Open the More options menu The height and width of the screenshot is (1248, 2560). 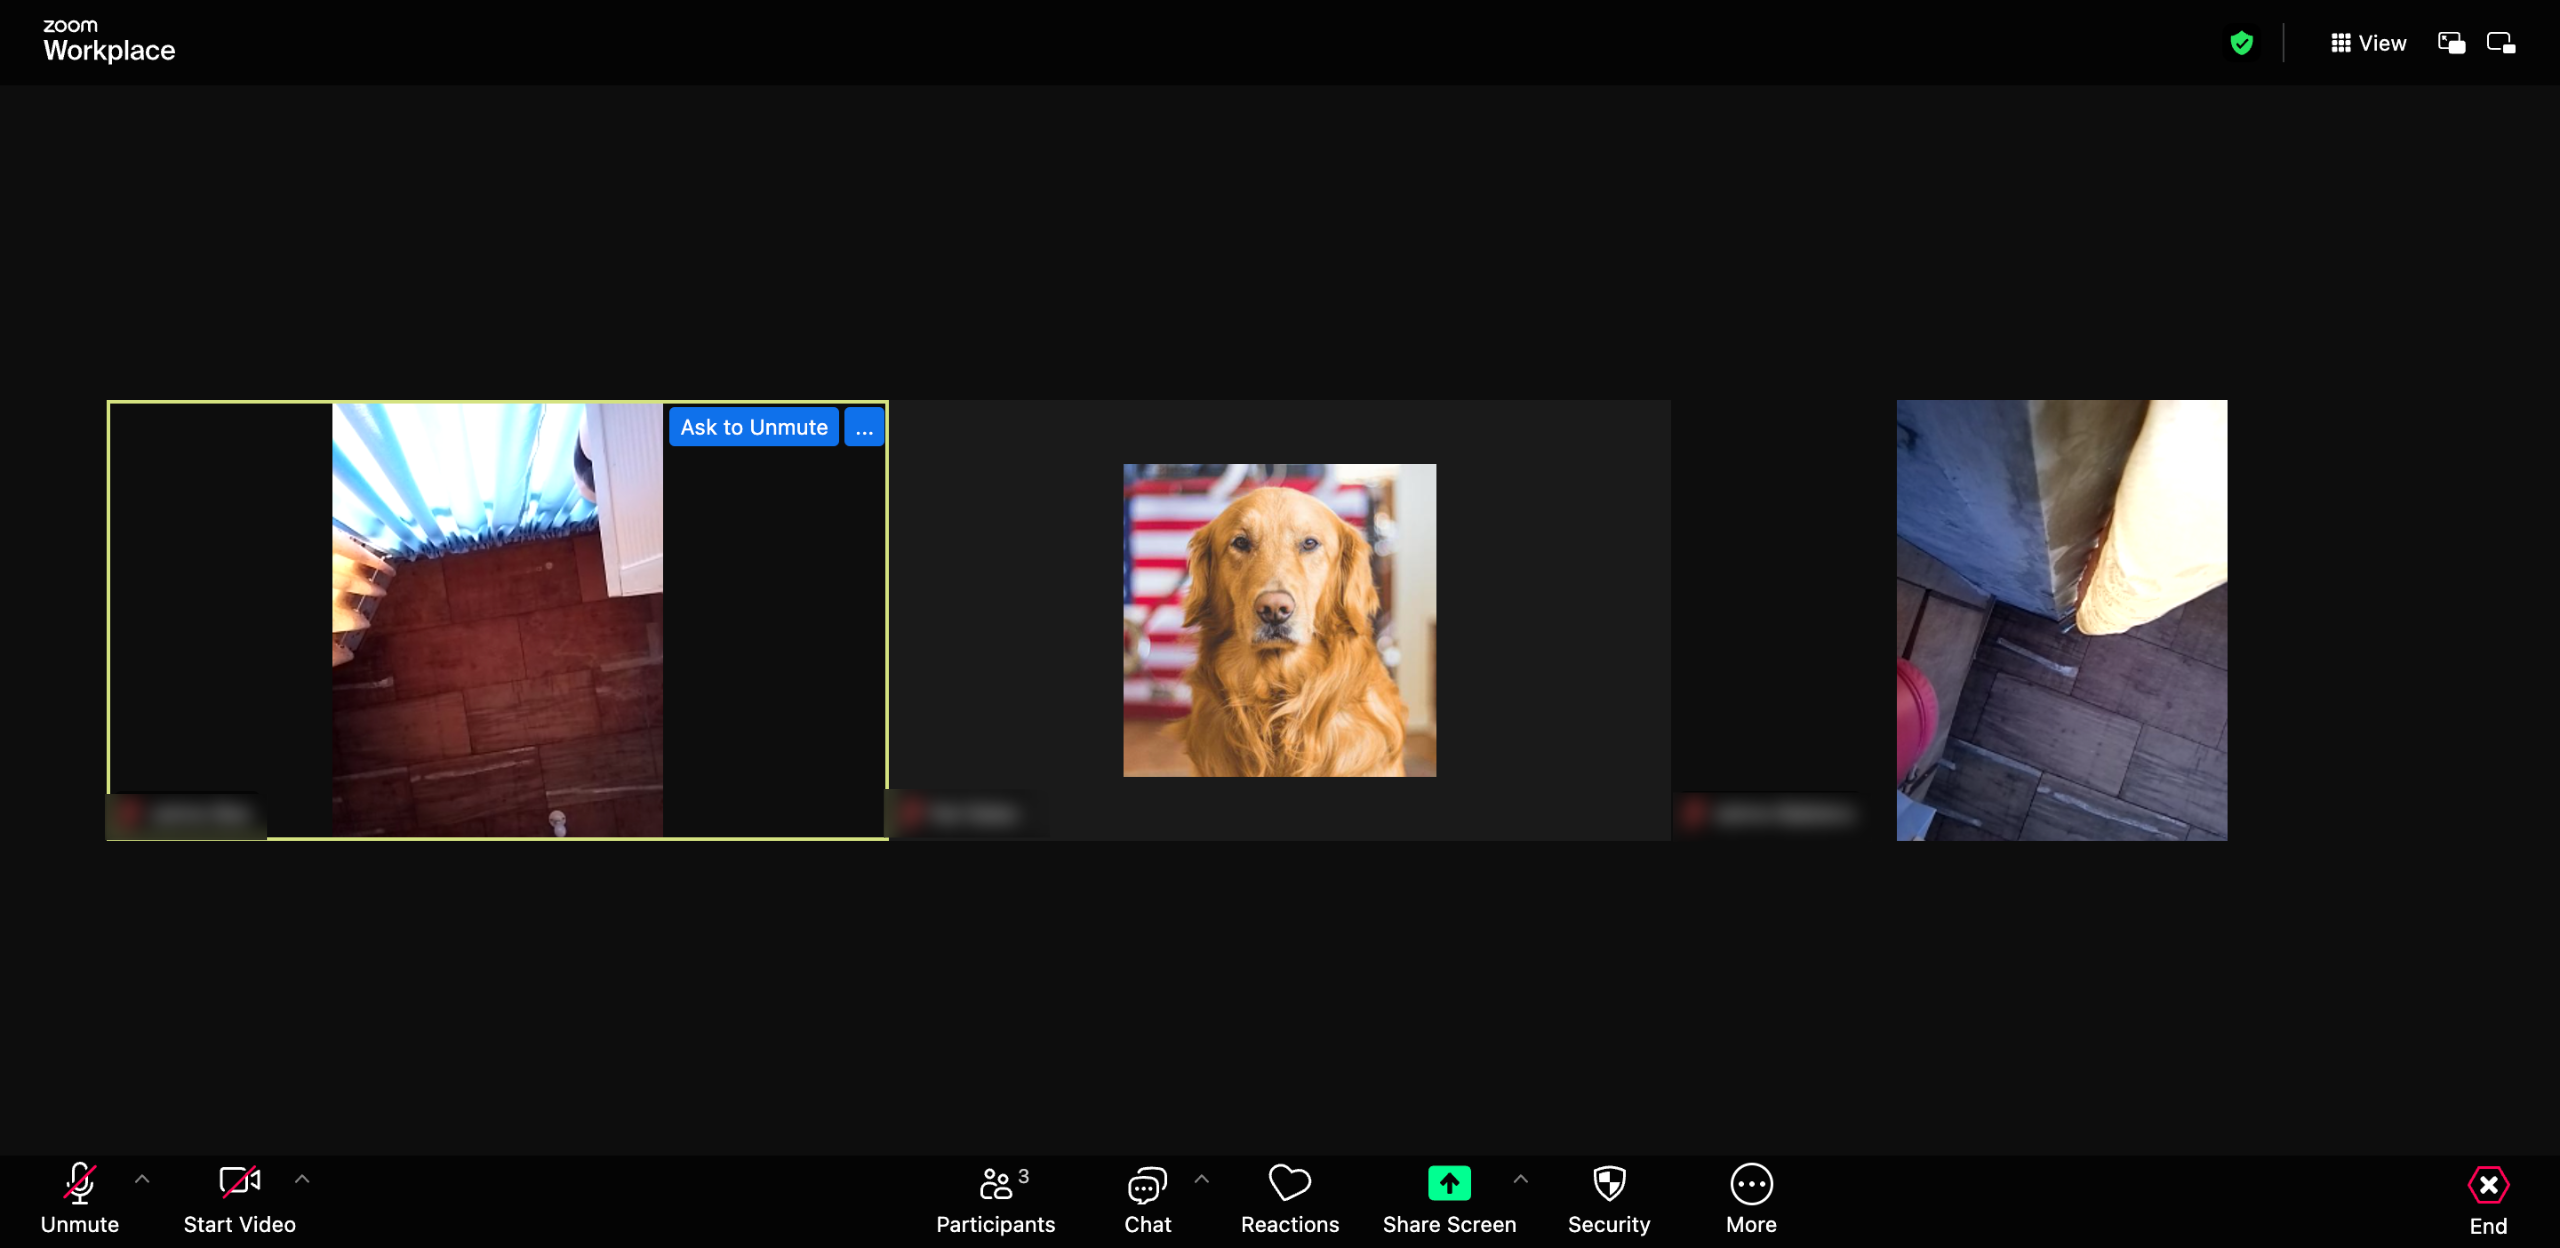(1751, 1198)
